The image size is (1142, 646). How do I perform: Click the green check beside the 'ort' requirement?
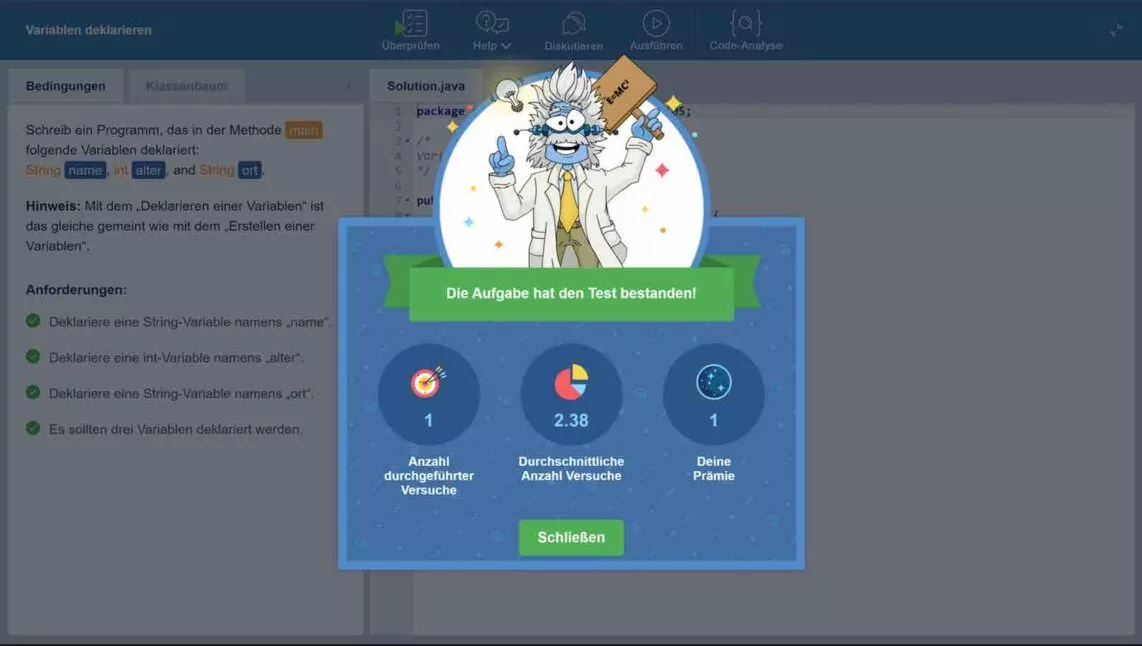pos(33,392)
